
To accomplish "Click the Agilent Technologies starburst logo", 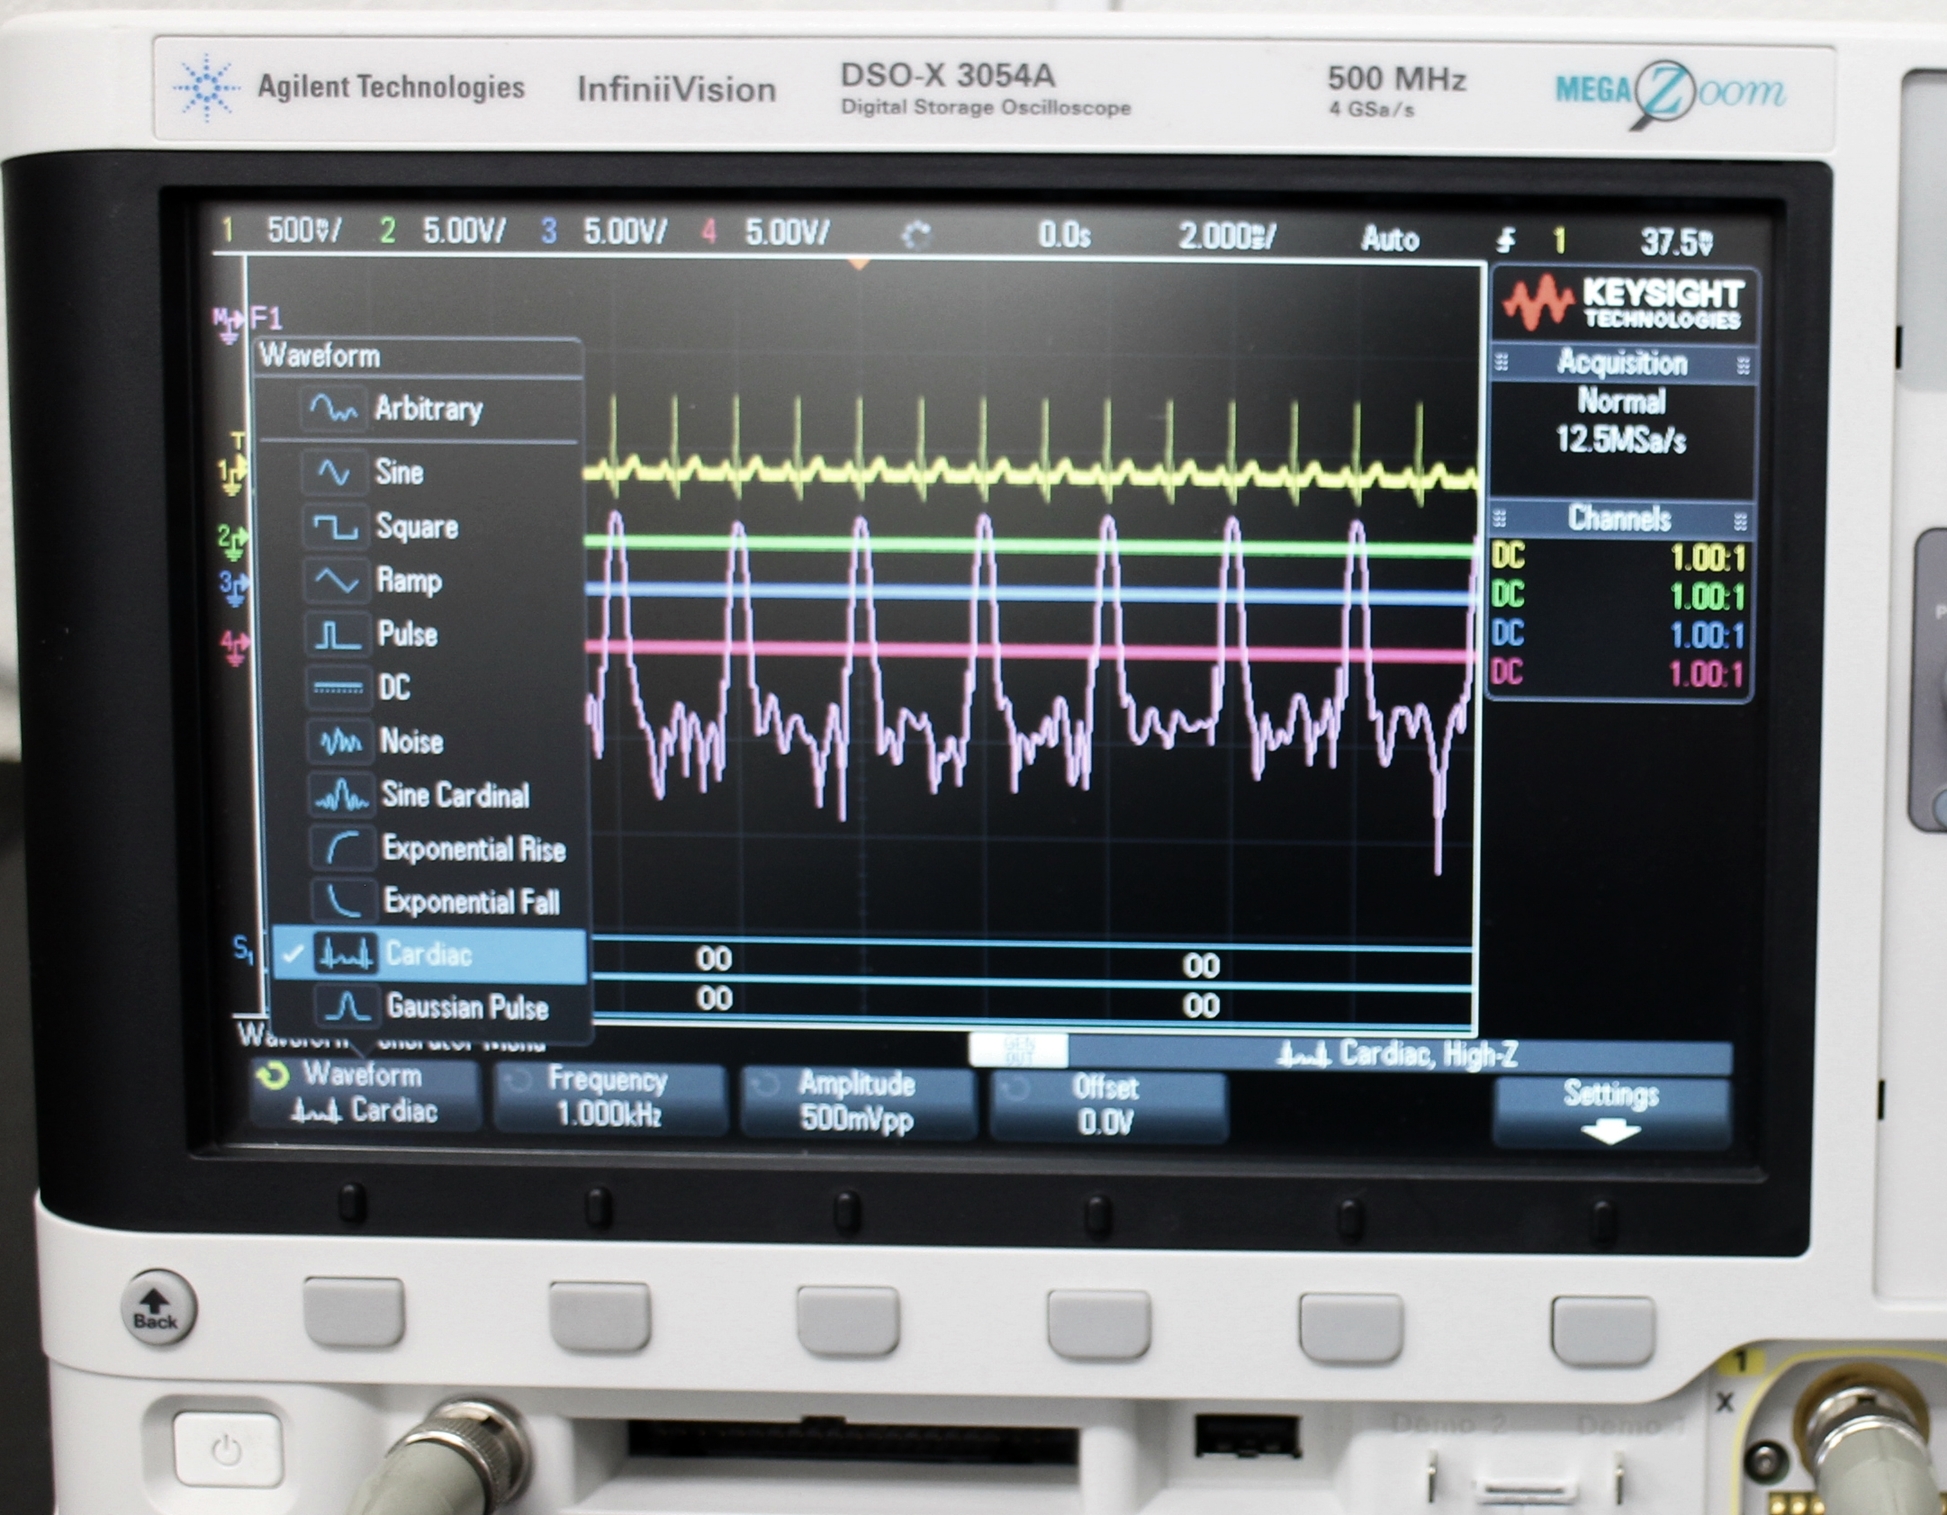I will tap(206, 89).
